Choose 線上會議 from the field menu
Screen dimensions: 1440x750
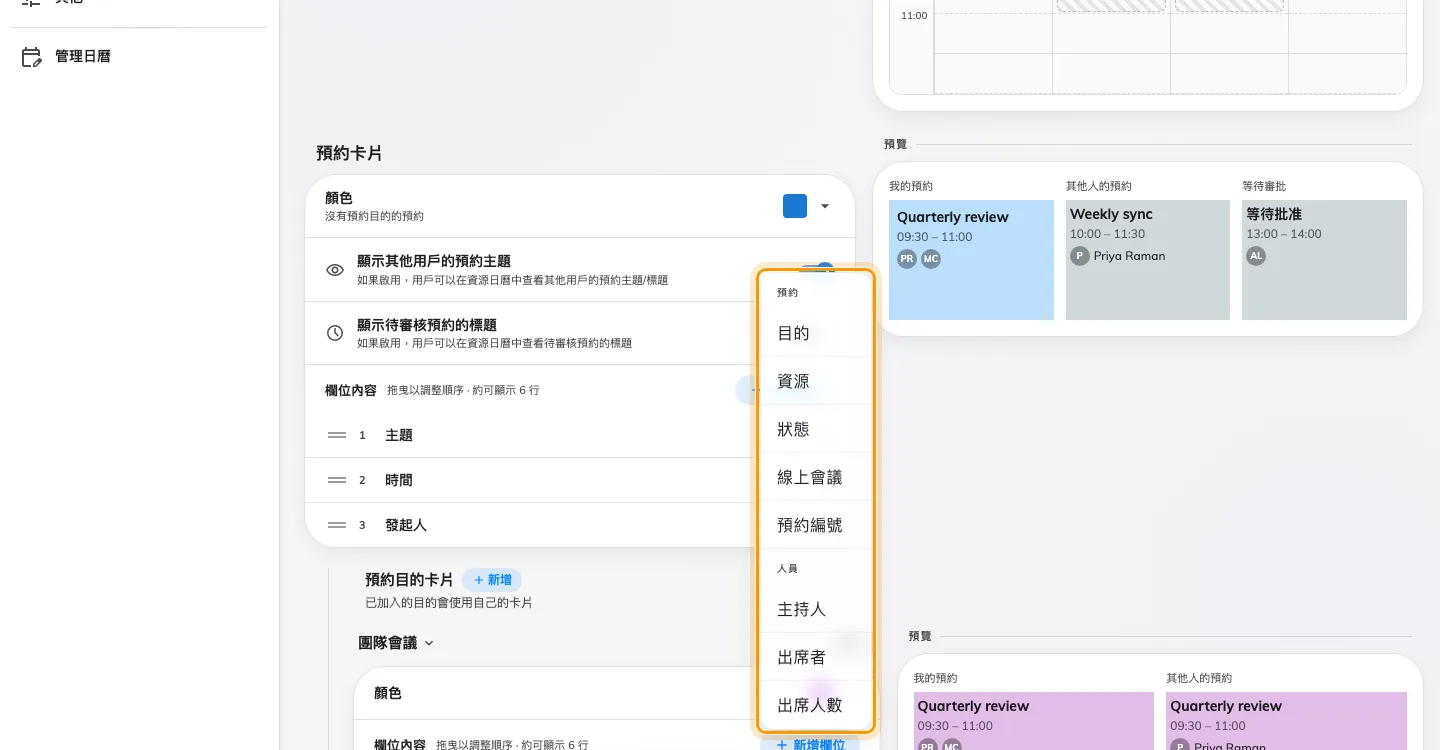[x=816, y=477]
